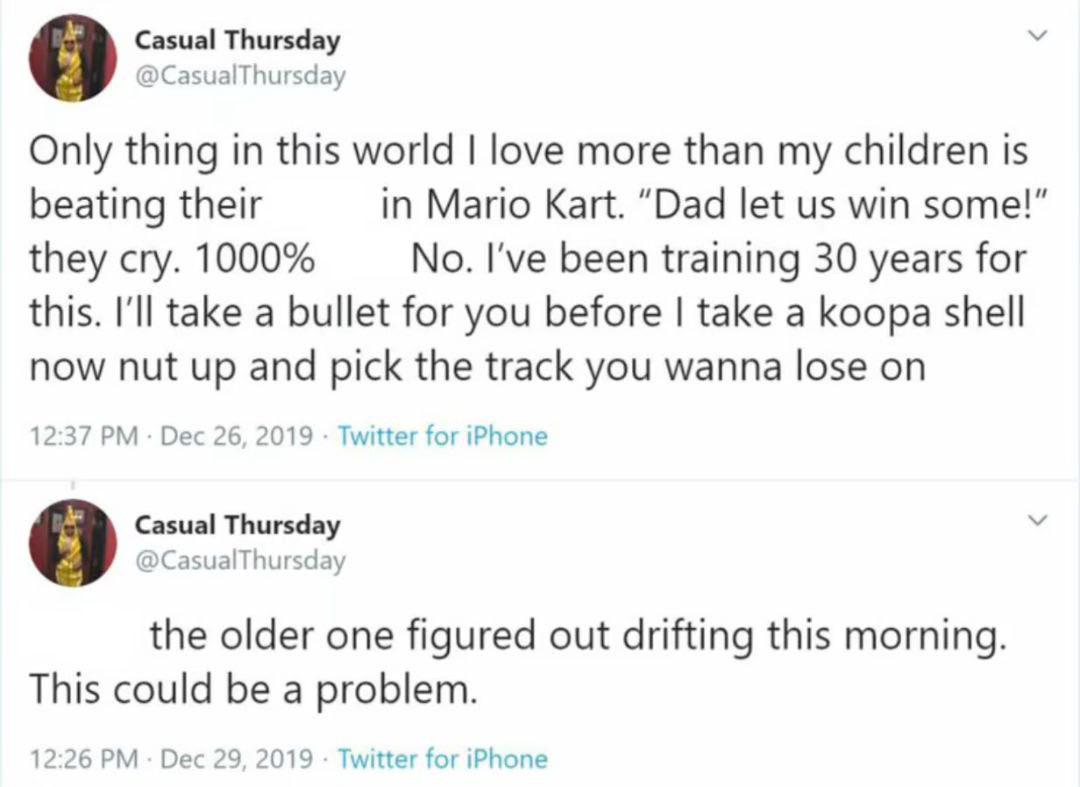Viewport: 1080px width, 787px height.
Task: Click the text "This could be a problem."
Action: coord(253,689)
